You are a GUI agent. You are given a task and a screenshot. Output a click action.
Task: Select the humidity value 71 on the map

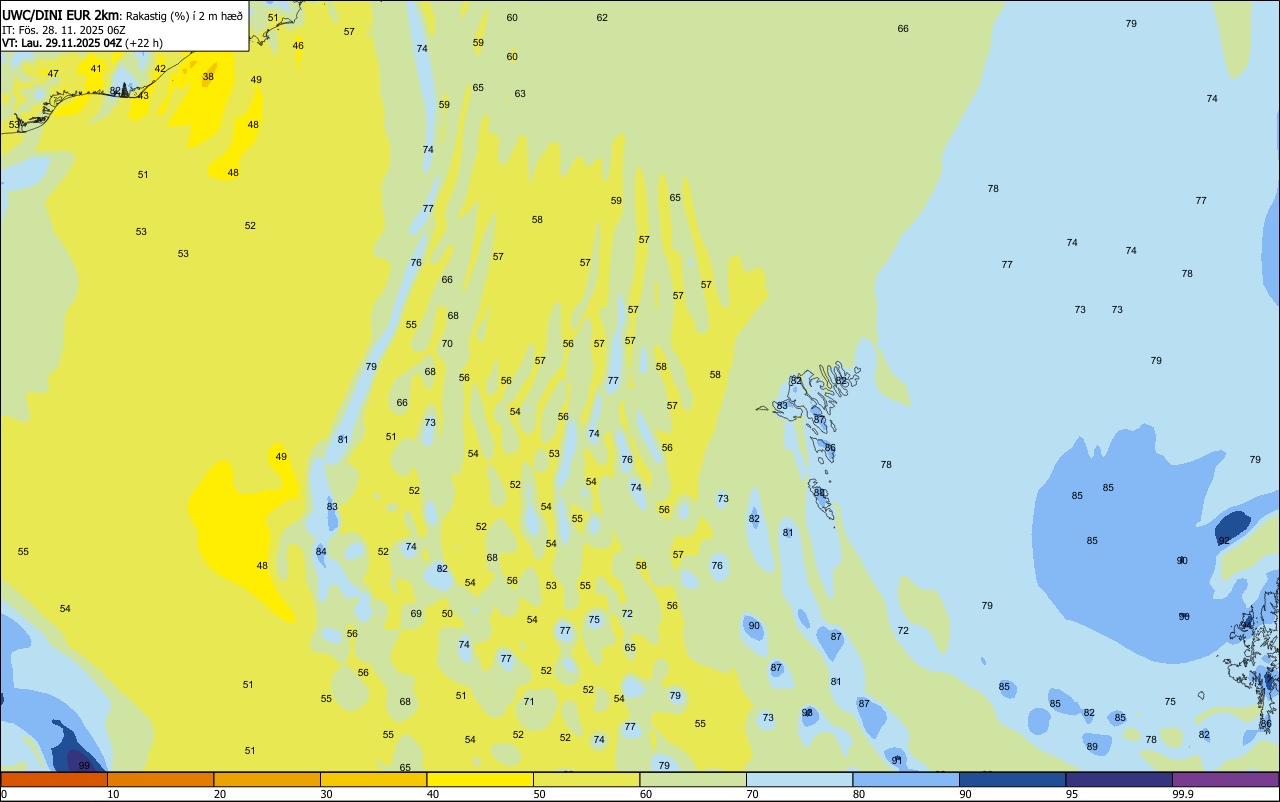(x=529, y=702)
